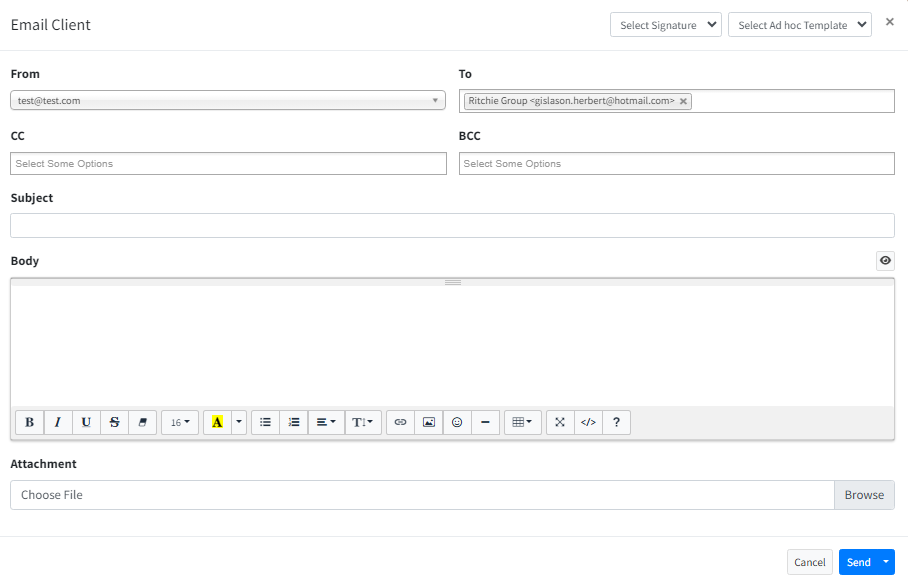Toggle bold formatting in the body editor
This screenshot has width=908, height=582.
(29, 423)
